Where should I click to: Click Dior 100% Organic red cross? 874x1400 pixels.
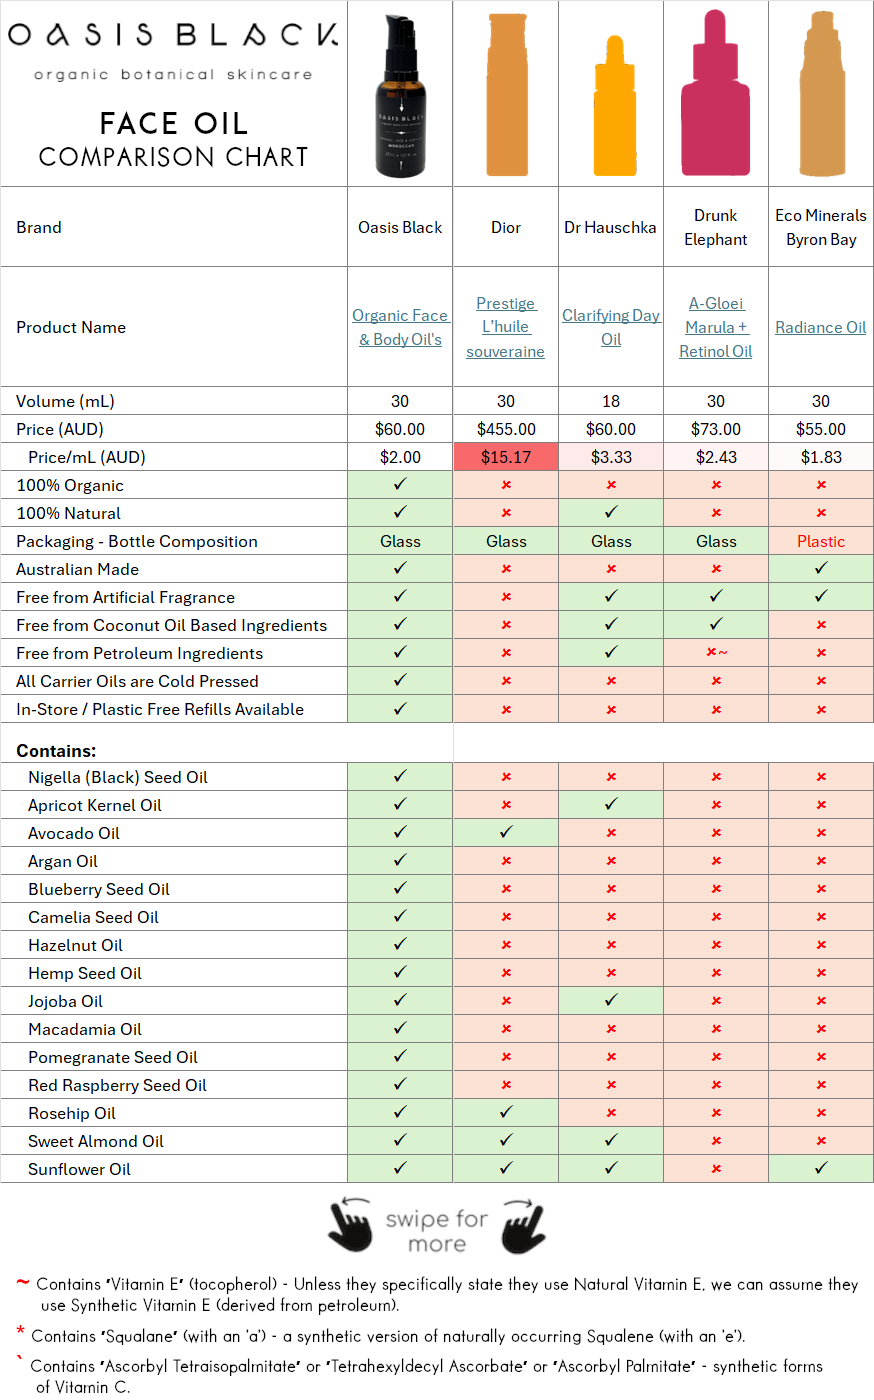coord(506,485)
